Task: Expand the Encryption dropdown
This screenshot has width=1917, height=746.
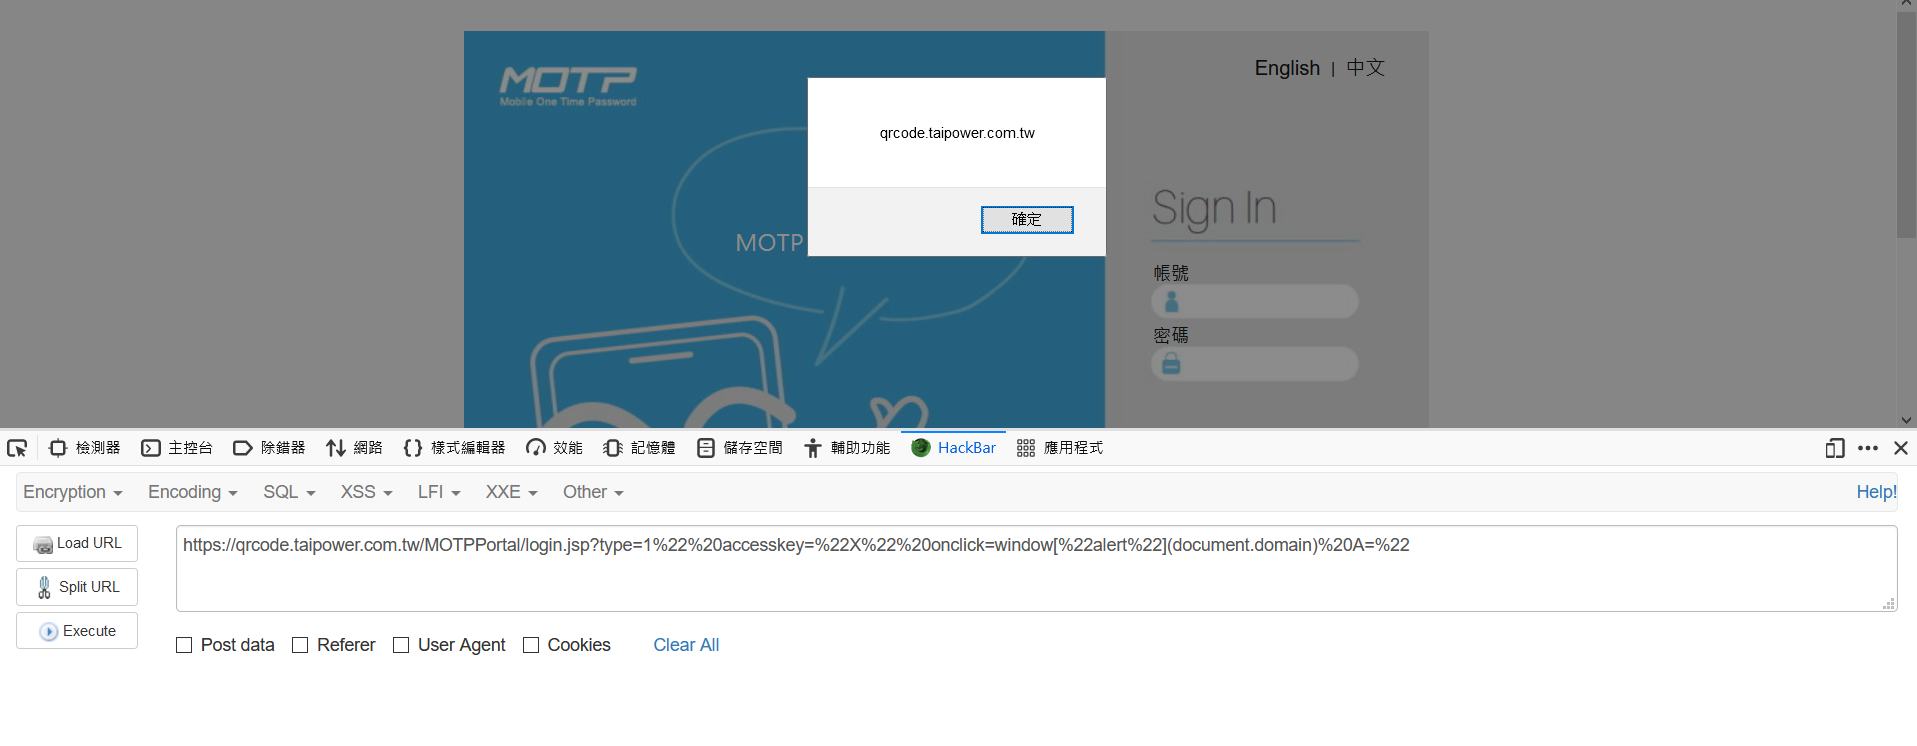Action: [73, 492]
